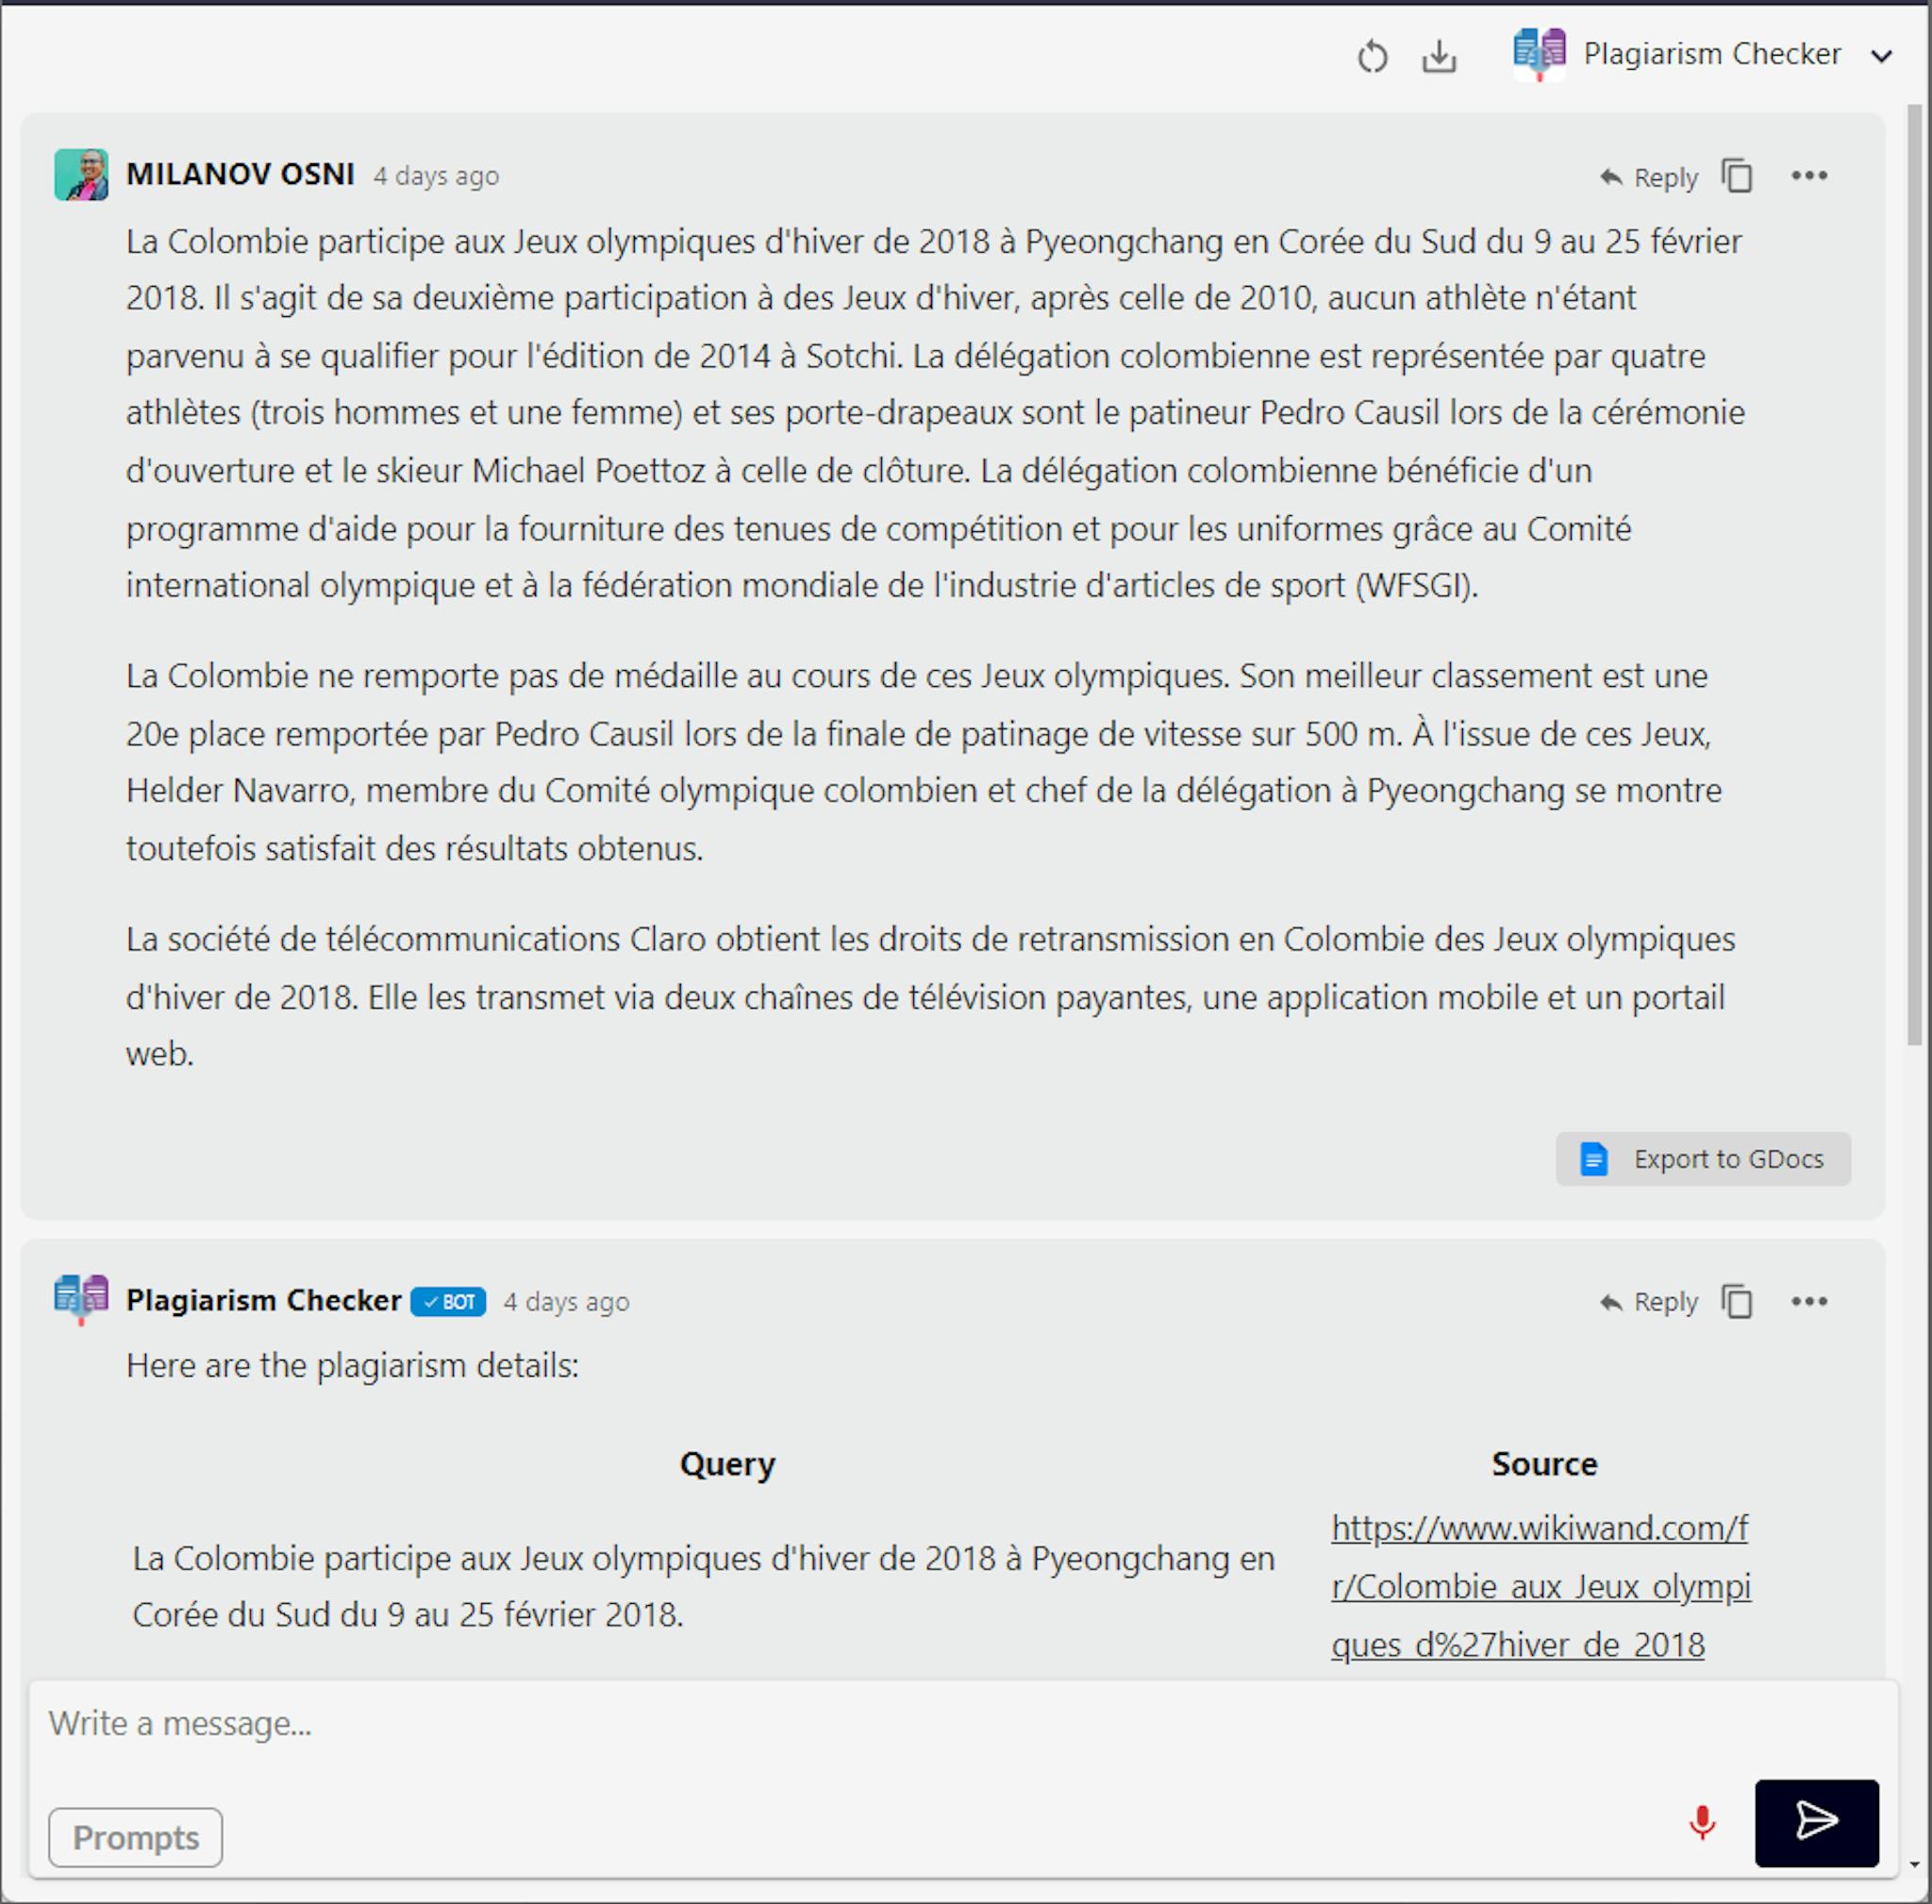
Task: Click the download/export icon top right
Action: tap(1437, 54)
